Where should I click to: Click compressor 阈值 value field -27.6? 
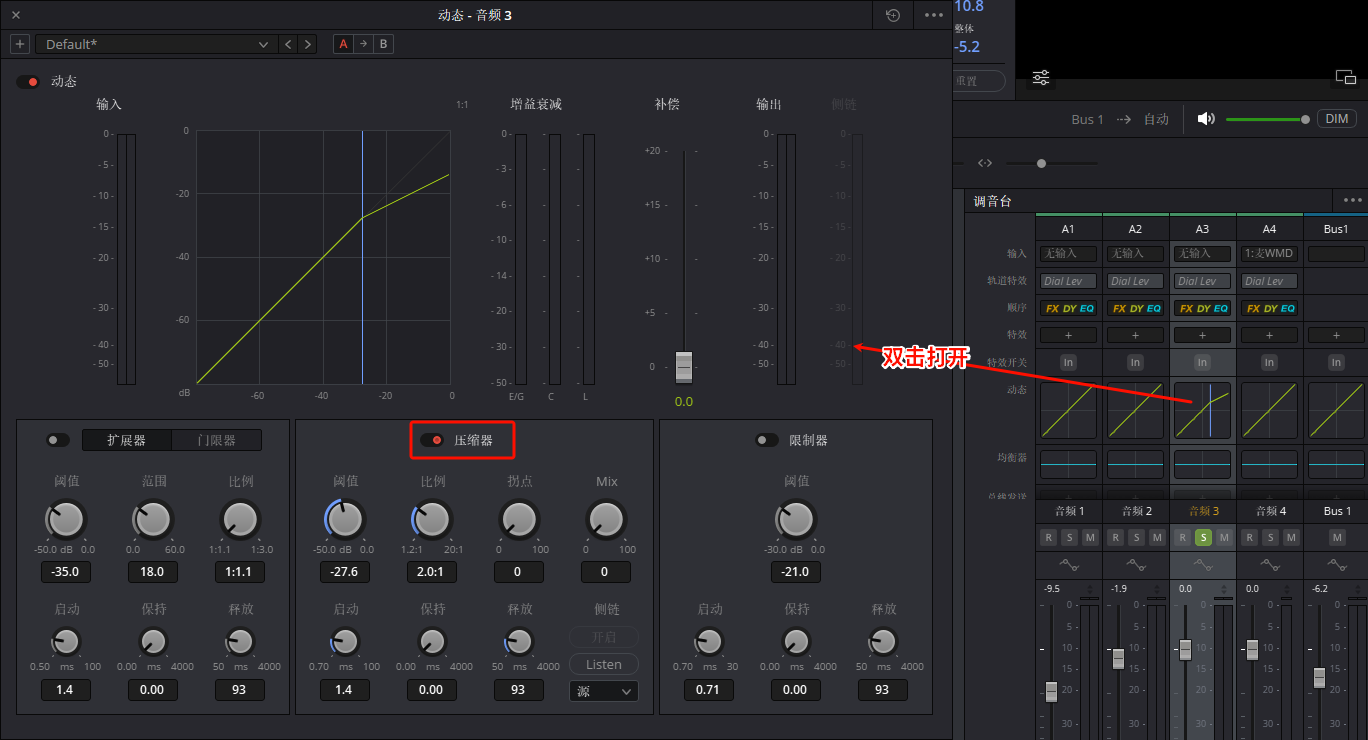pyautogui.click(x=344, y=572)
